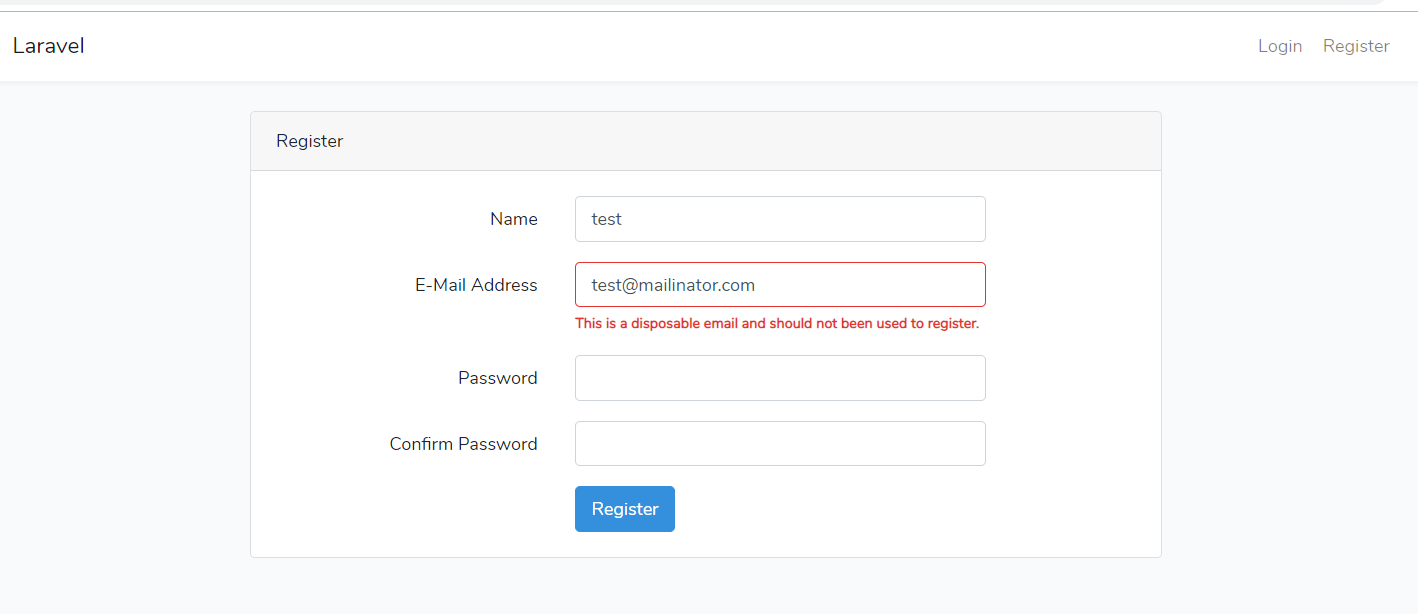Click the Register card header title
This screenshot has height=614, width=1418.
[x=309, y=141]
